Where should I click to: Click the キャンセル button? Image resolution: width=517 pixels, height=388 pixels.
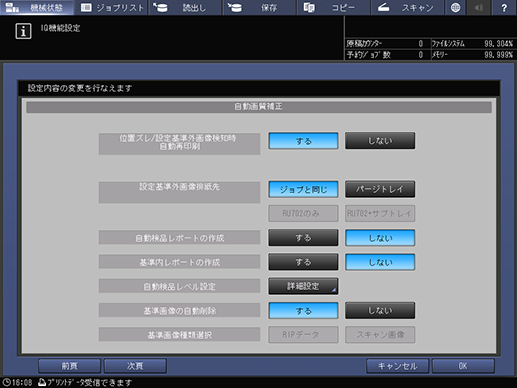point(397,366)
